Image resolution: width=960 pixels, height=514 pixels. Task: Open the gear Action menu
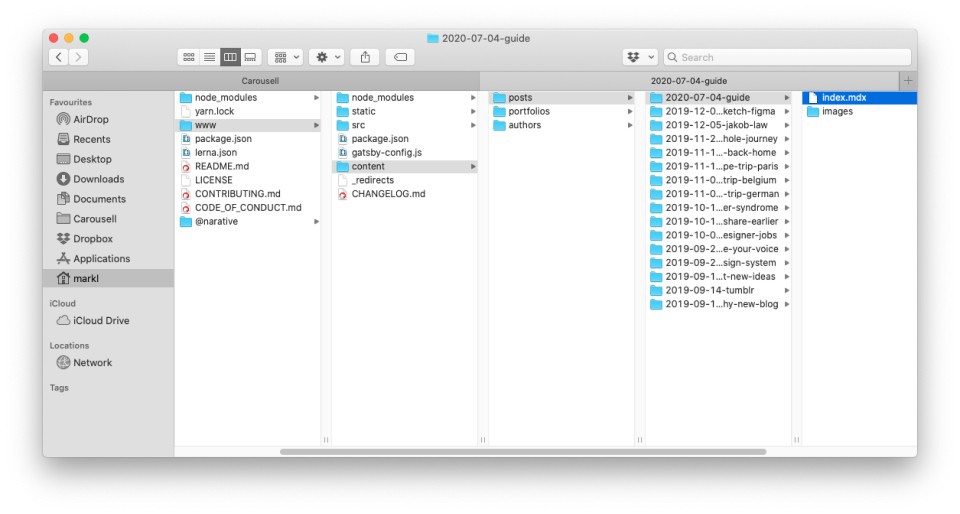point(327,57)
